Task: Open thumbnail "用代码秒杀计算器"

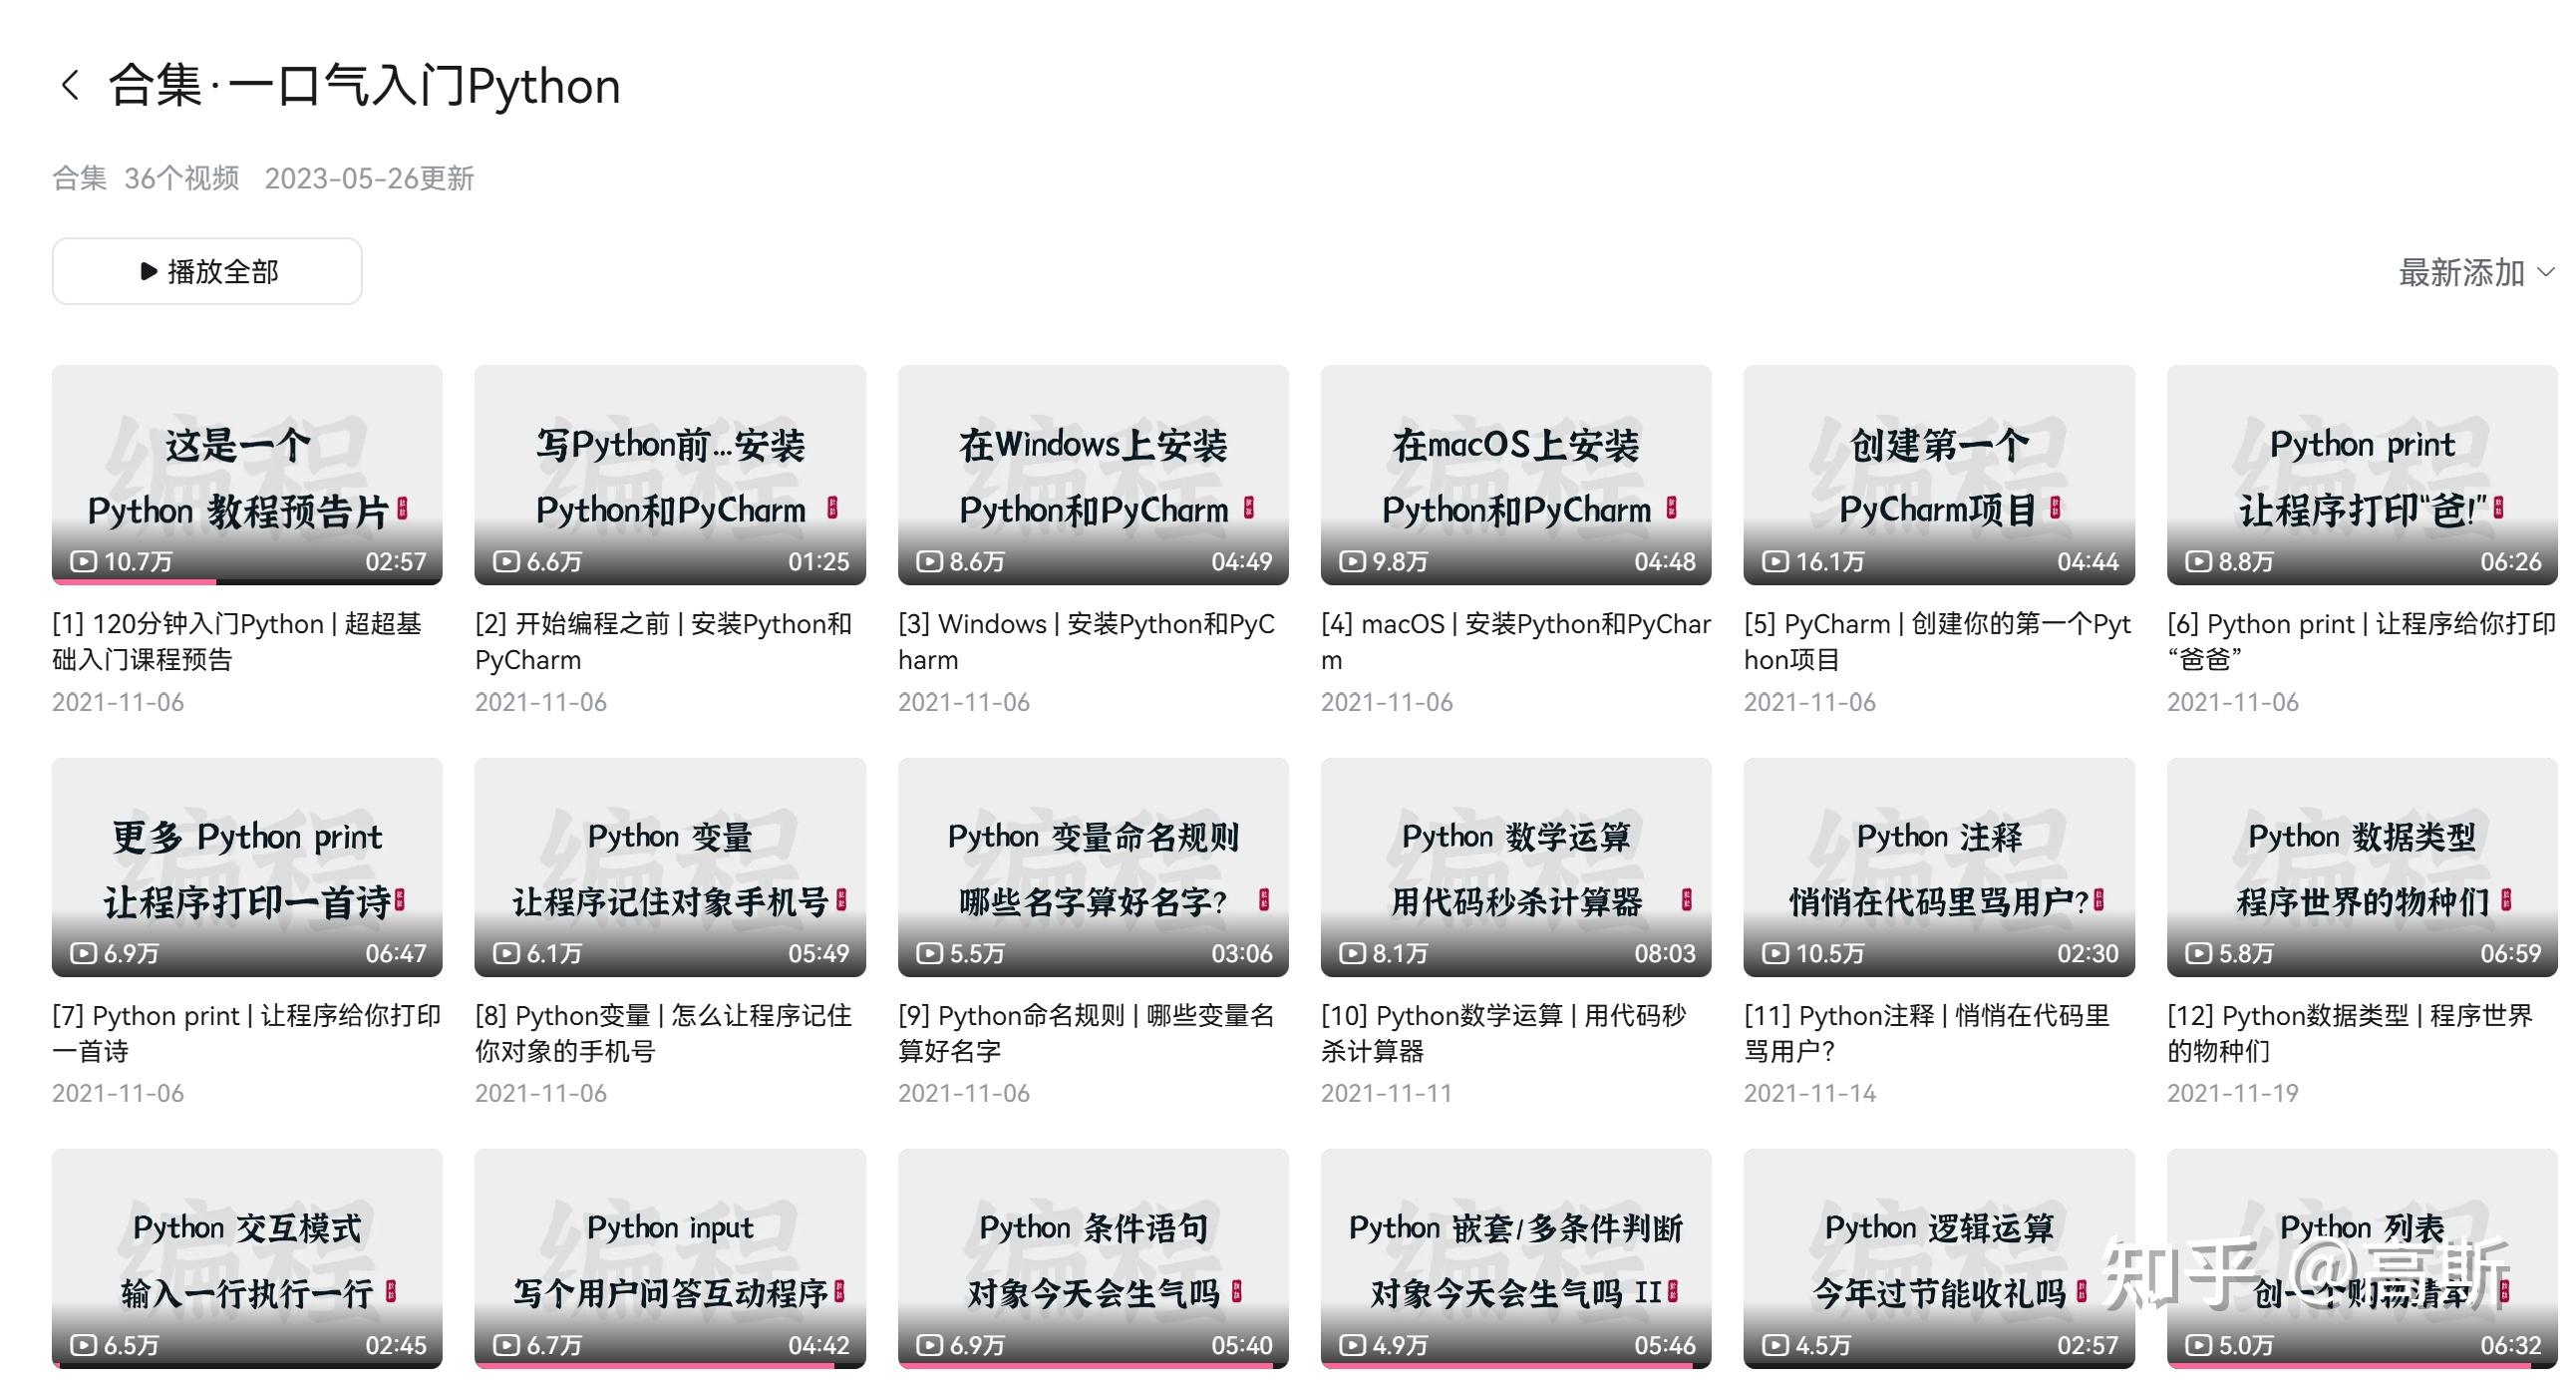Action: [x=1516, y=866]
